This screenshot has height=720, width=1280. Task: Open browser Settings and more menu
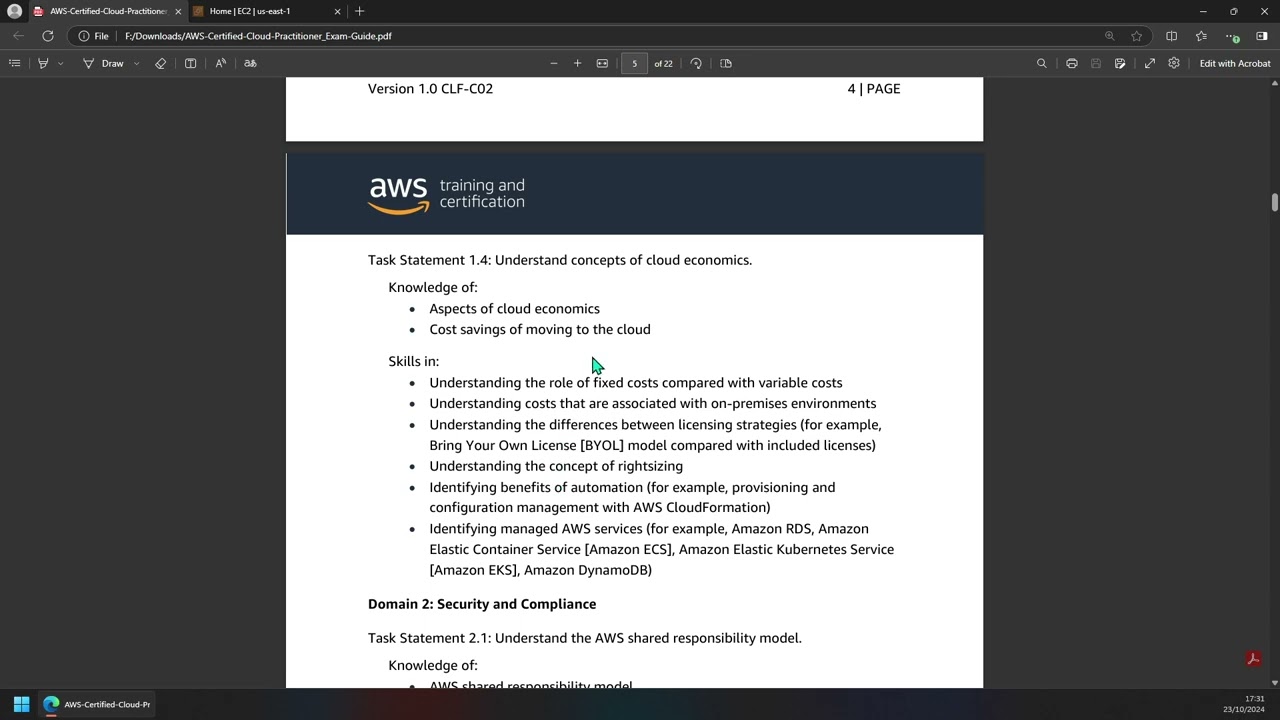(1232, 36)
